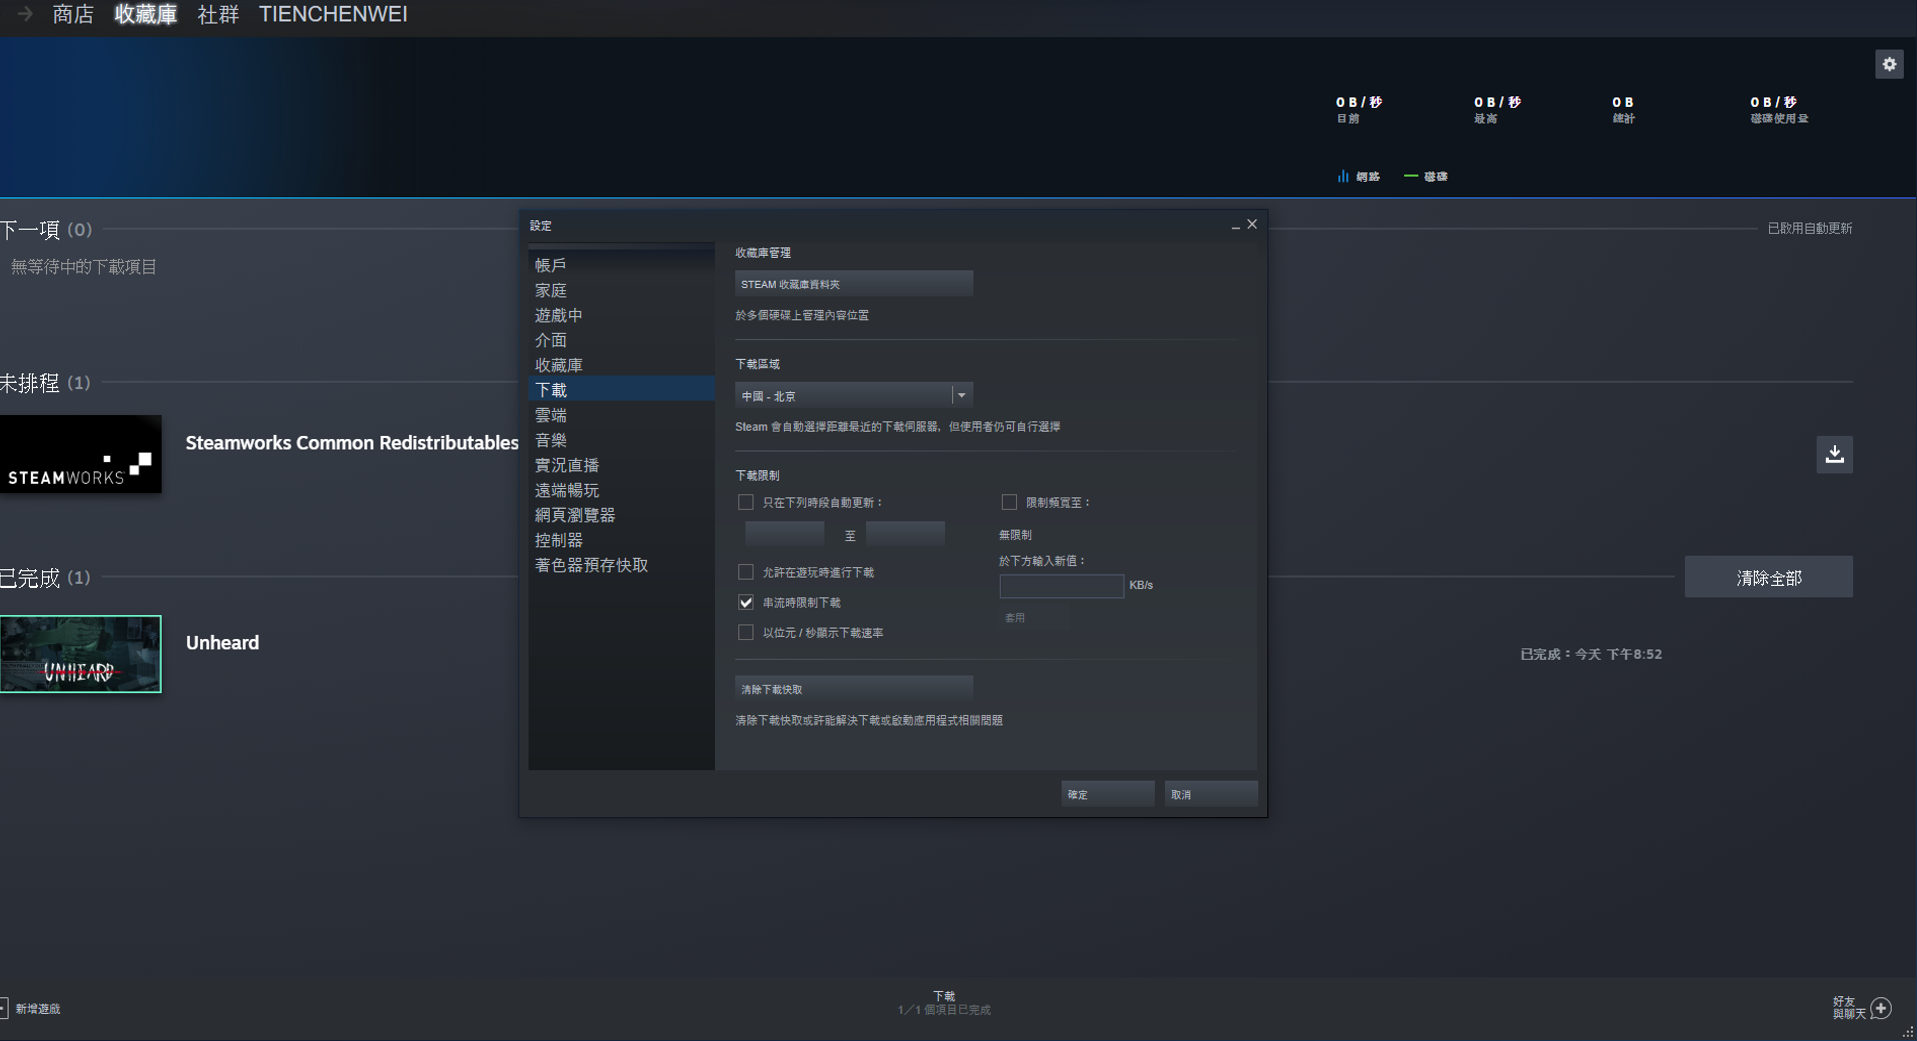
Task: Open 社群 in the top navigation
Action: click(218, 14)
